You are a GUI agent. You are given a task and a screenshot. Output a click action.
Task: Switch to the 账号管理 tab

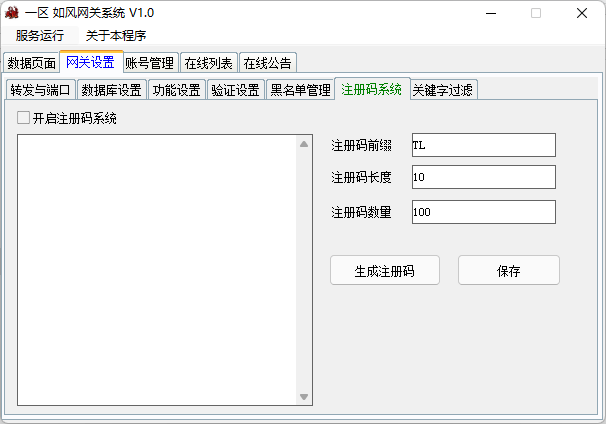point(149,63)
